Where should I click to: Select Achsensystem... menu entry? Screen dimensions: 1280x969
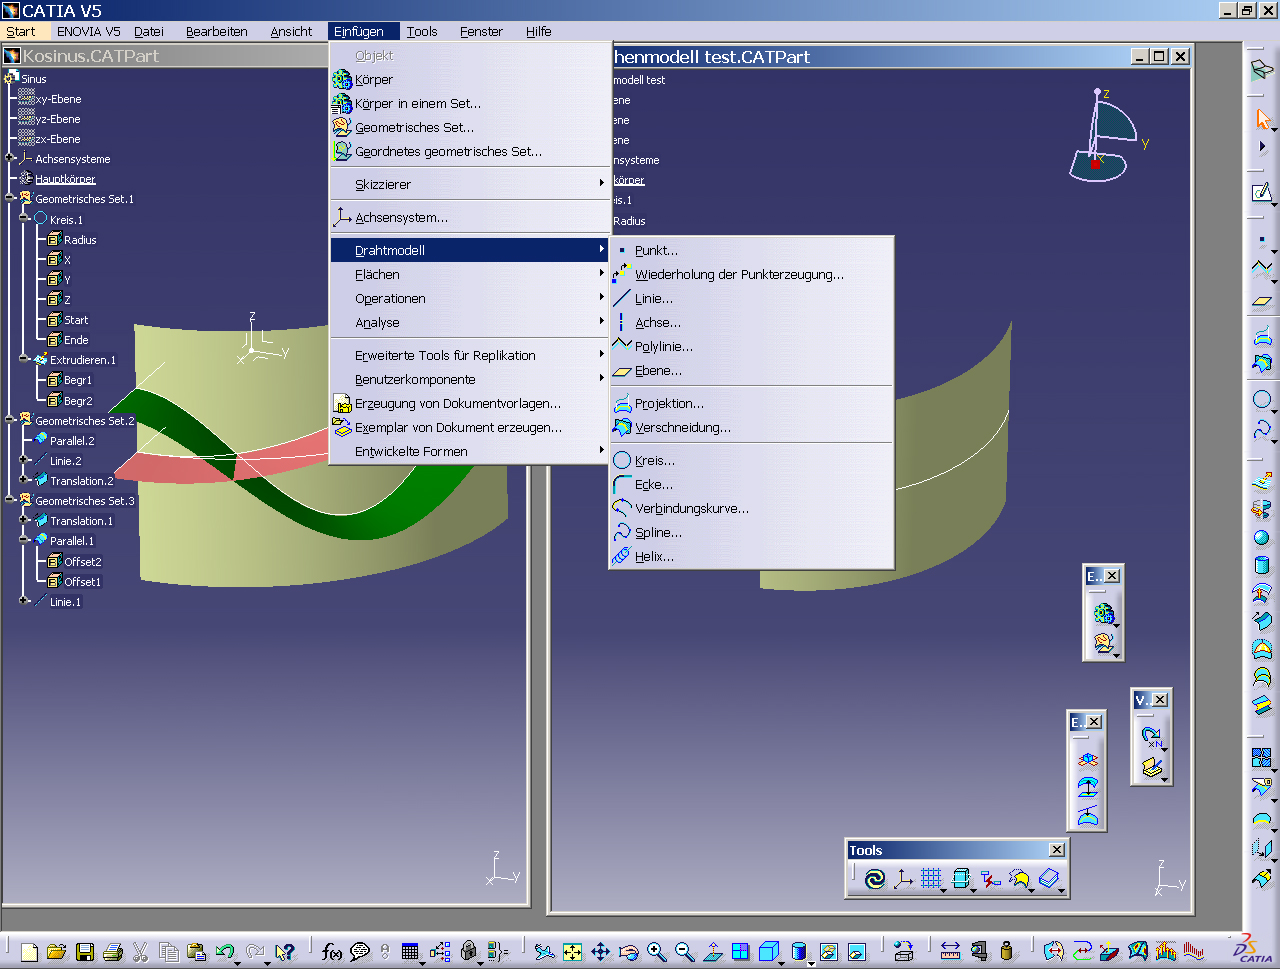coord(470,217)
